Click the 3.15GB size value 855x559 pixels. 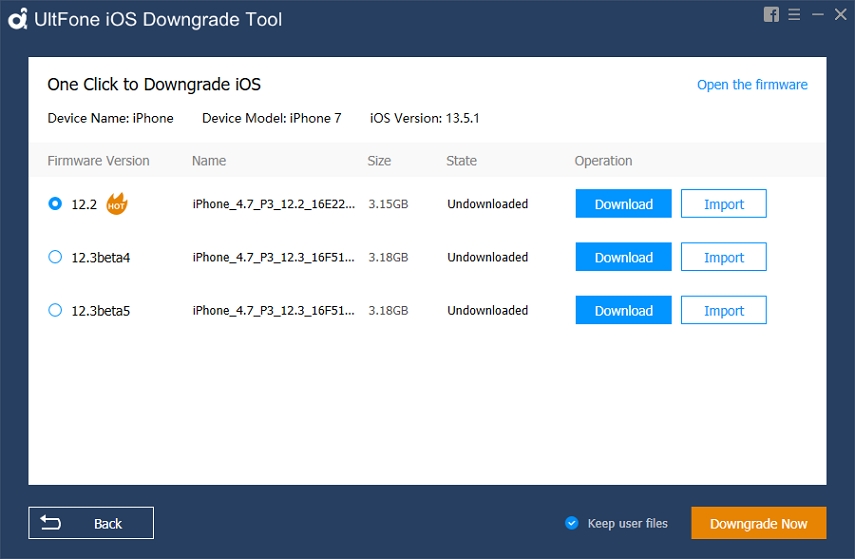coord(388,204)
